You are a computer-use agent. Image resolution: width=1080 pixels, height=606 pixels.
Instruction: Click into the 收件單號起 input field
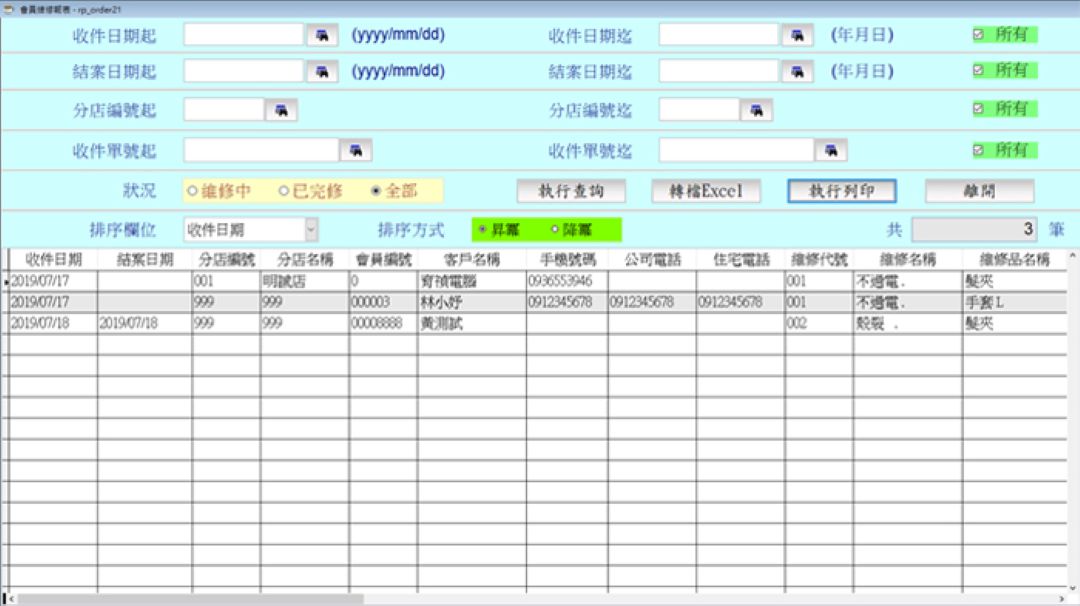pos(262,151)
